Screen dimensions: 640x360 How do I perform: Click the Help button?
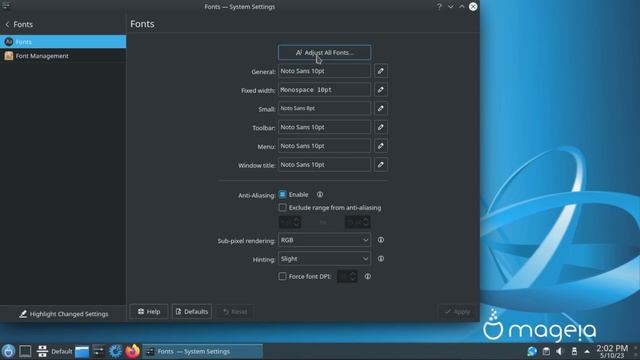(x=149, y=311)
